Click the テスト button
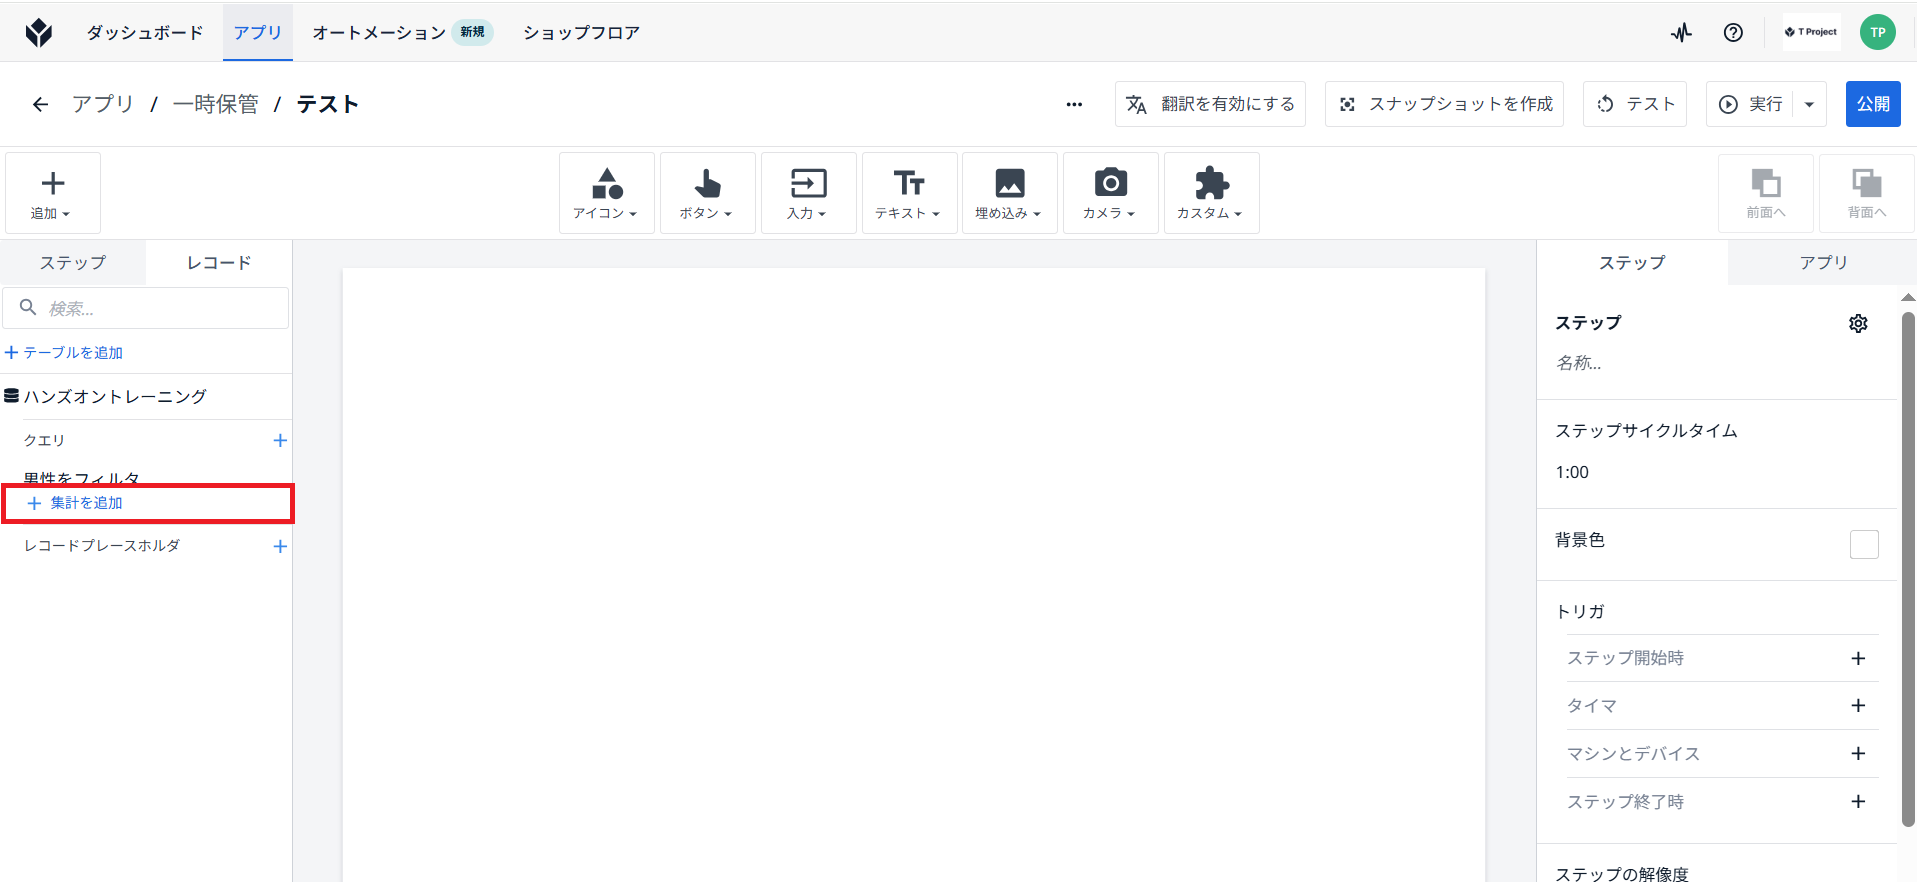 click(1635, 104)
